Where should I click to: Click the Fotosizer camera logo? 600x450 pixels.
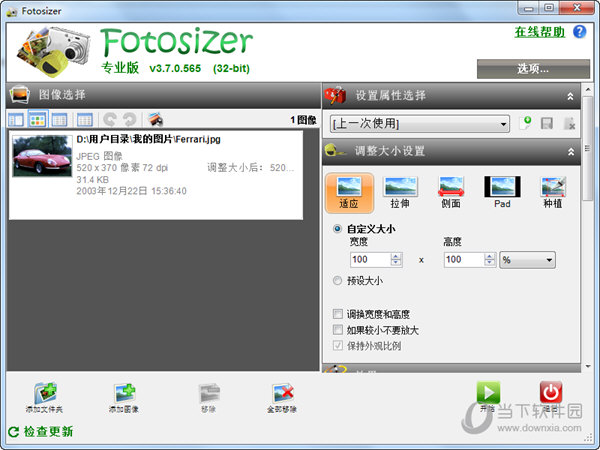click(54, 51)
